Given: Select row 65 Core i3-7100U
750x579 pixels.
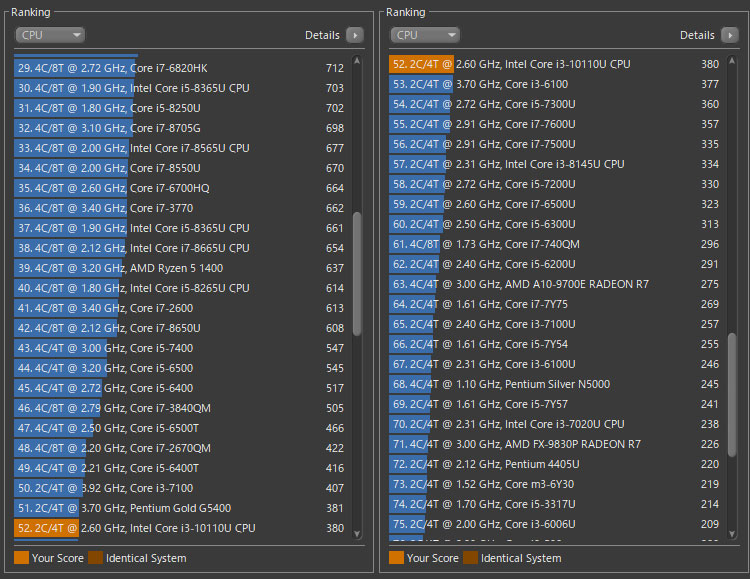Looking at the screenshot, I should coord(557,324).
